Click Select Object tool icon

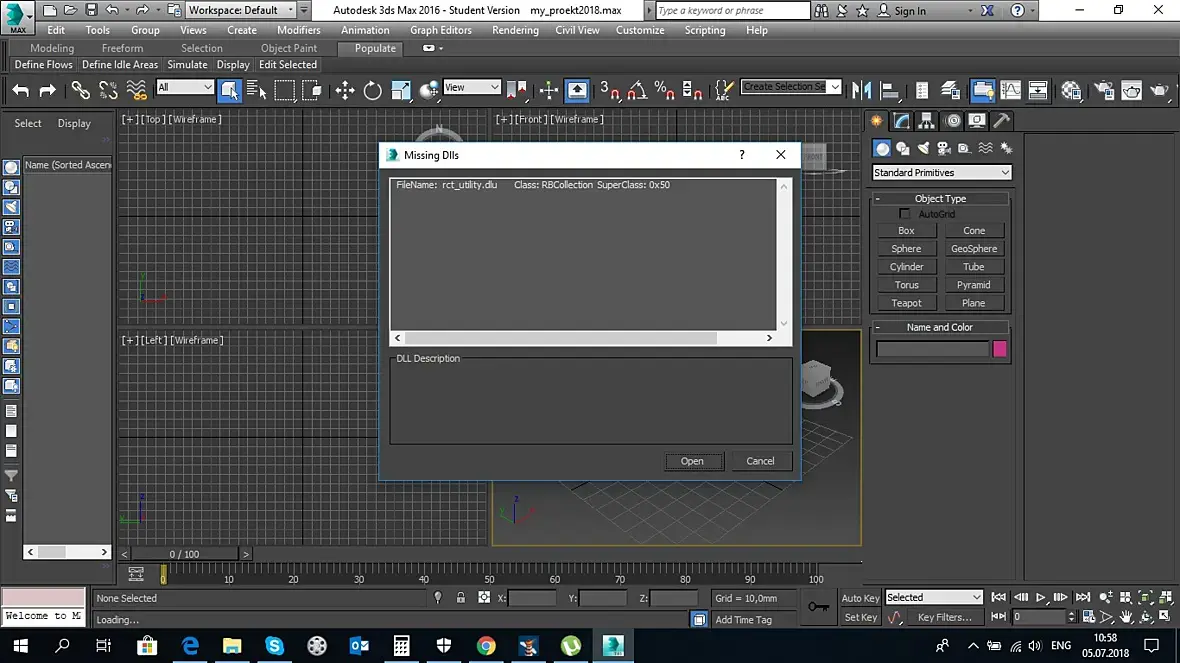(229, 91)
